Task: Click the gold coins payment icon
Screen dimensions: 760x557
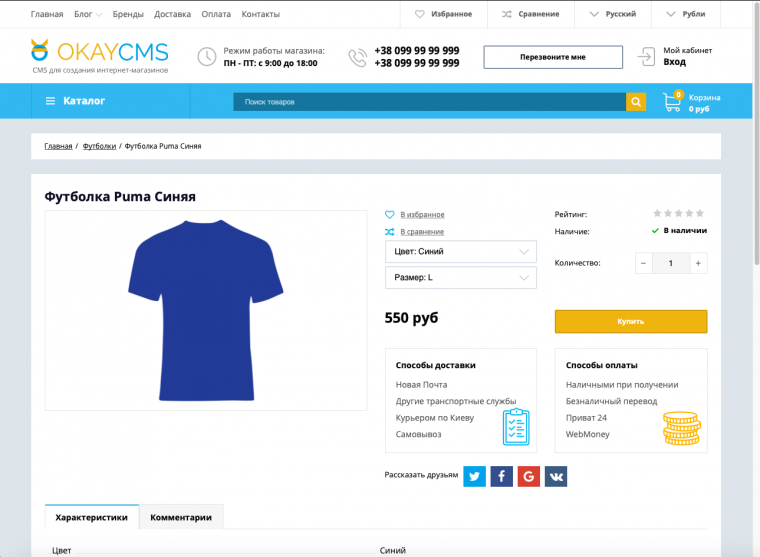Action: [x=681, y=428]
